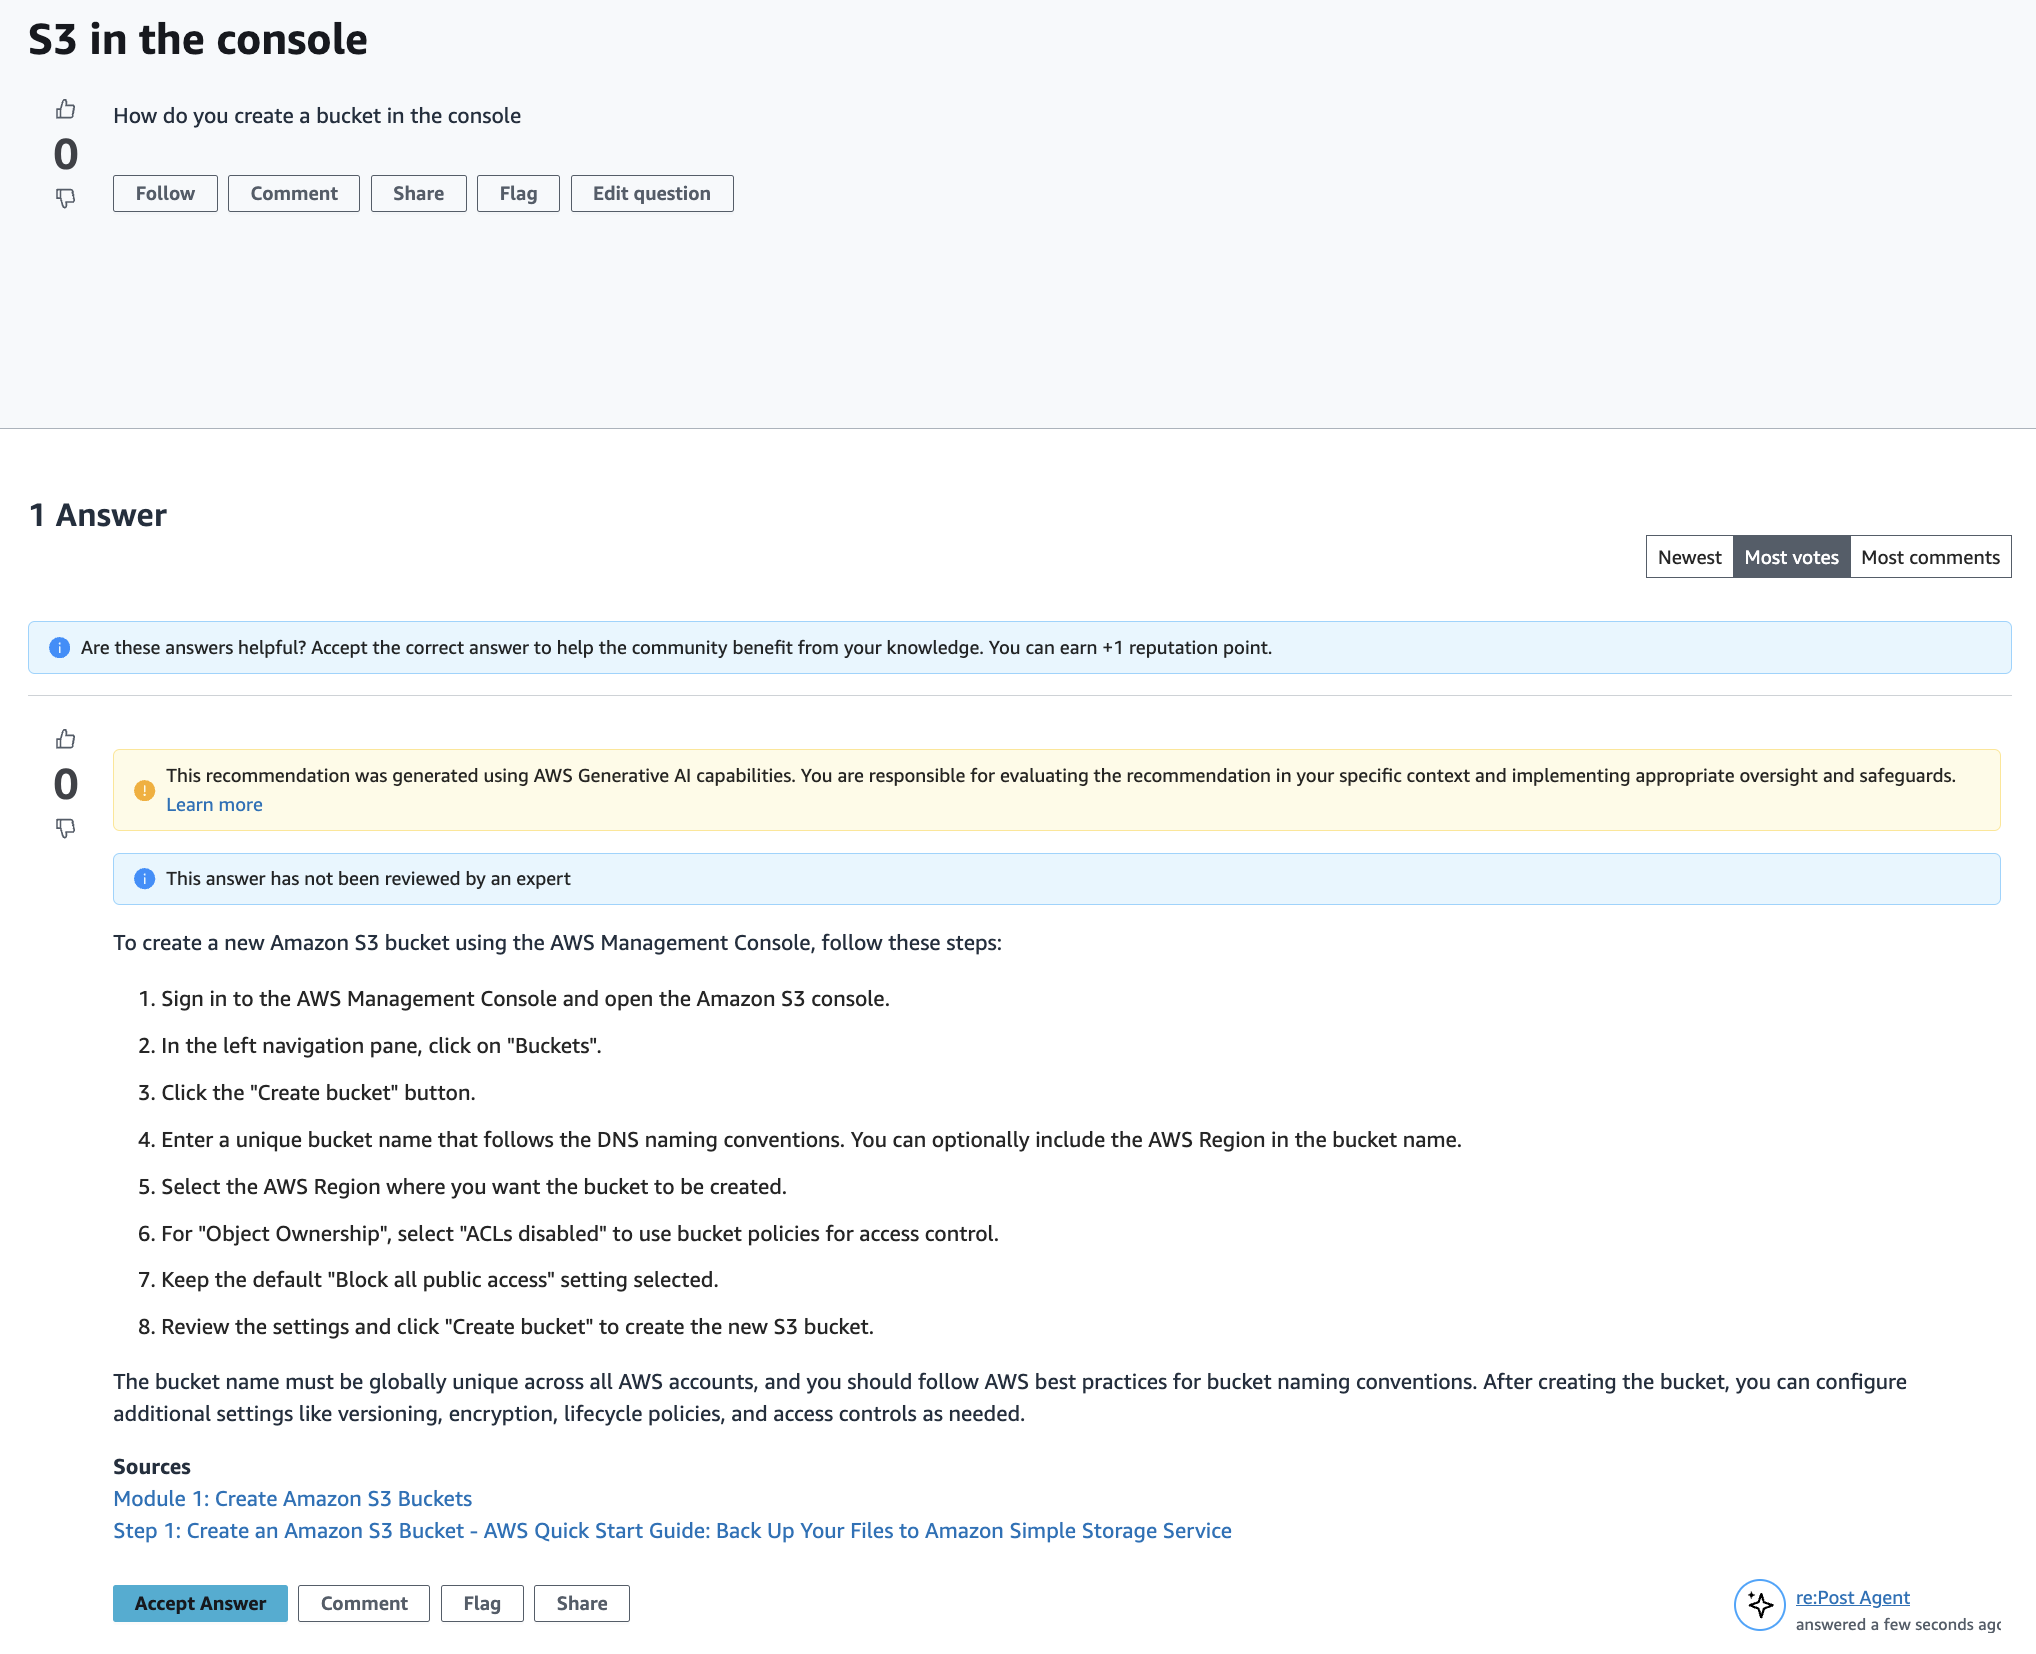Sort answers by Newest
This screenshot has width=2036, height=1654.
1689,557
